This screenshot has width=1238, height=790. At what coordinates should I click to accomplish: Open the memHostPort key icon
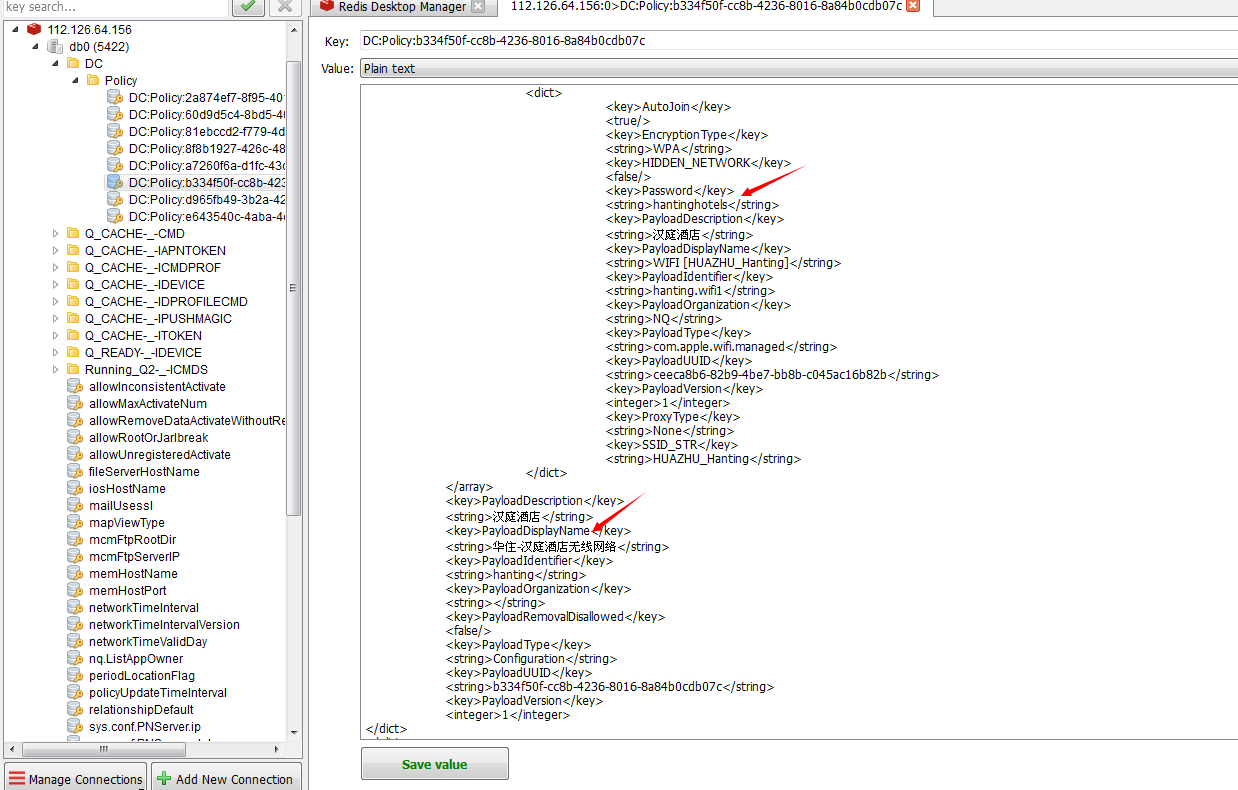click(x=74, y=590)
